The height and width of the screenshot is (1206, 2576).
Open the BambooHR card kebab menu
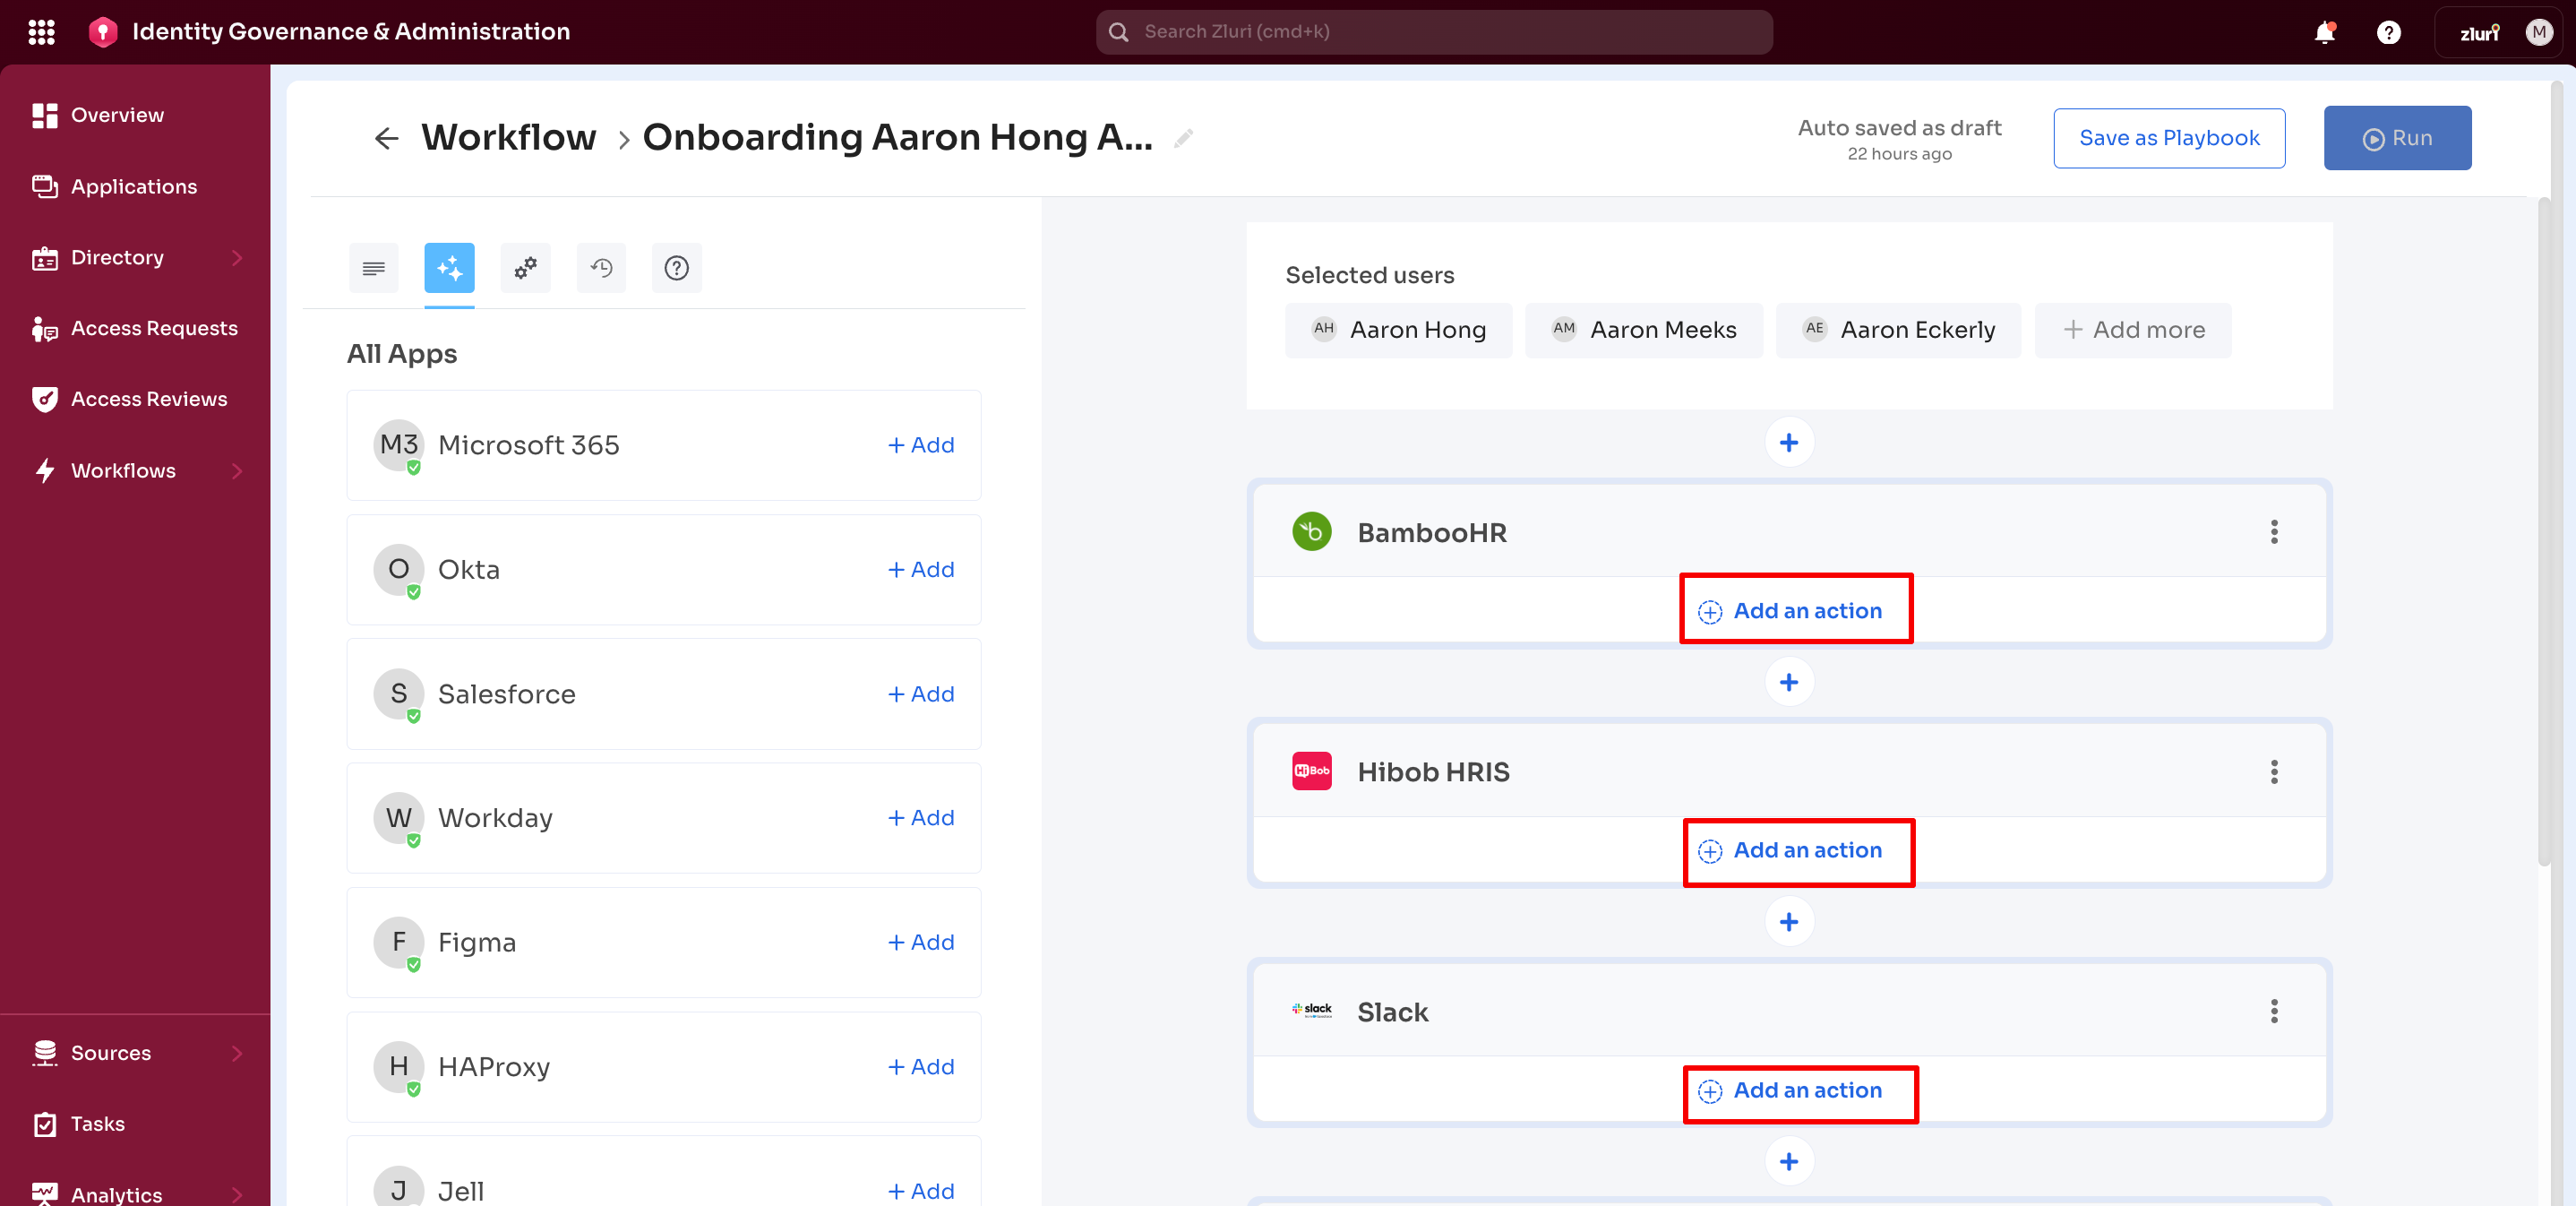[x=2274, y=532]
